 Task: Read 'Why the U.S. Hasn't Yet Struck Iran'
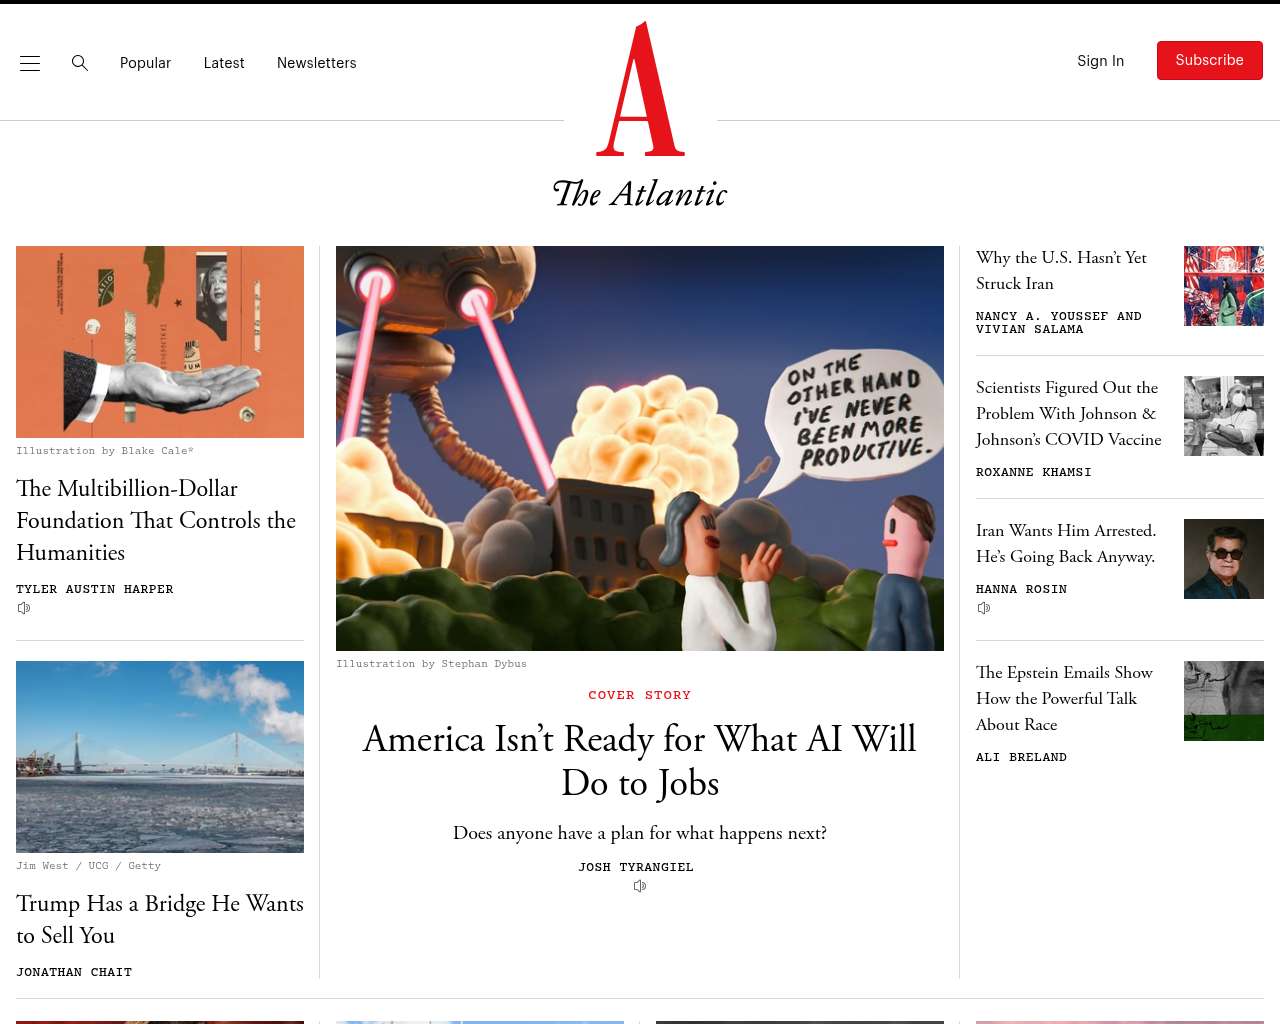pyautogui.click(x=1061, y=270)
